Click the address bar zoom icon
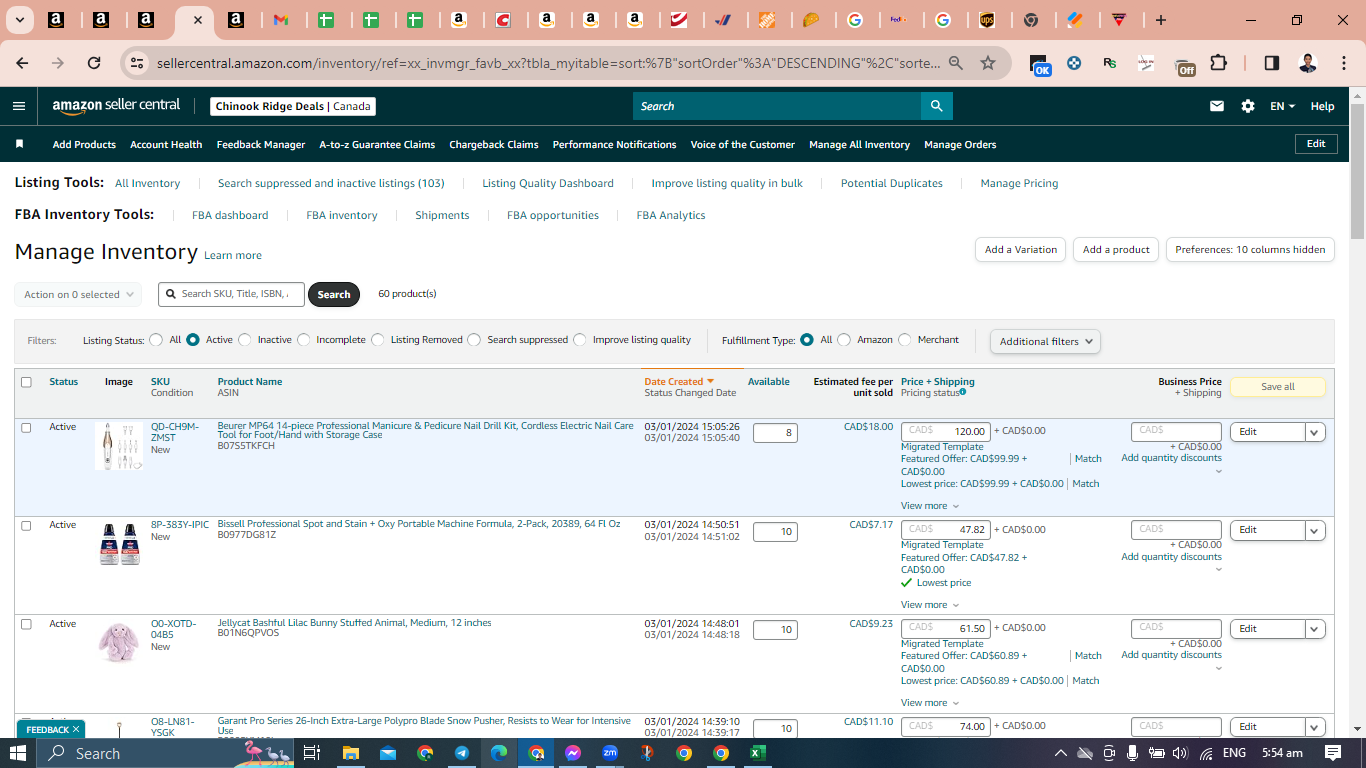This screenshot has height=768, width=1366. (x=956, y=63)
